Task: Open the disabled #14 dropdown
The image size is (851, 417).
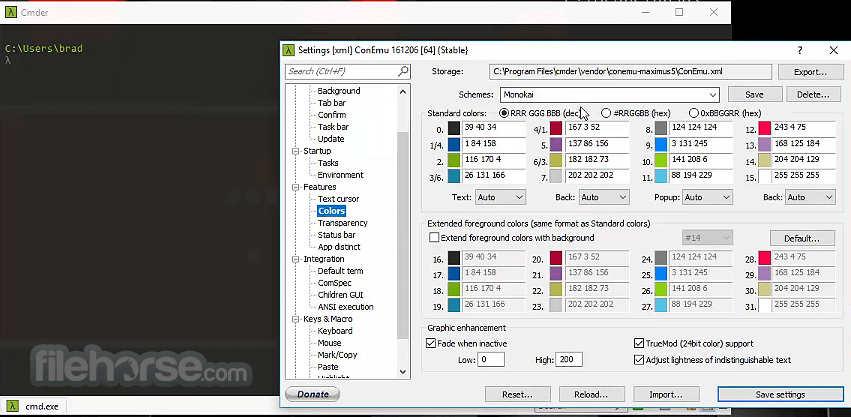Action: [707, 238]
